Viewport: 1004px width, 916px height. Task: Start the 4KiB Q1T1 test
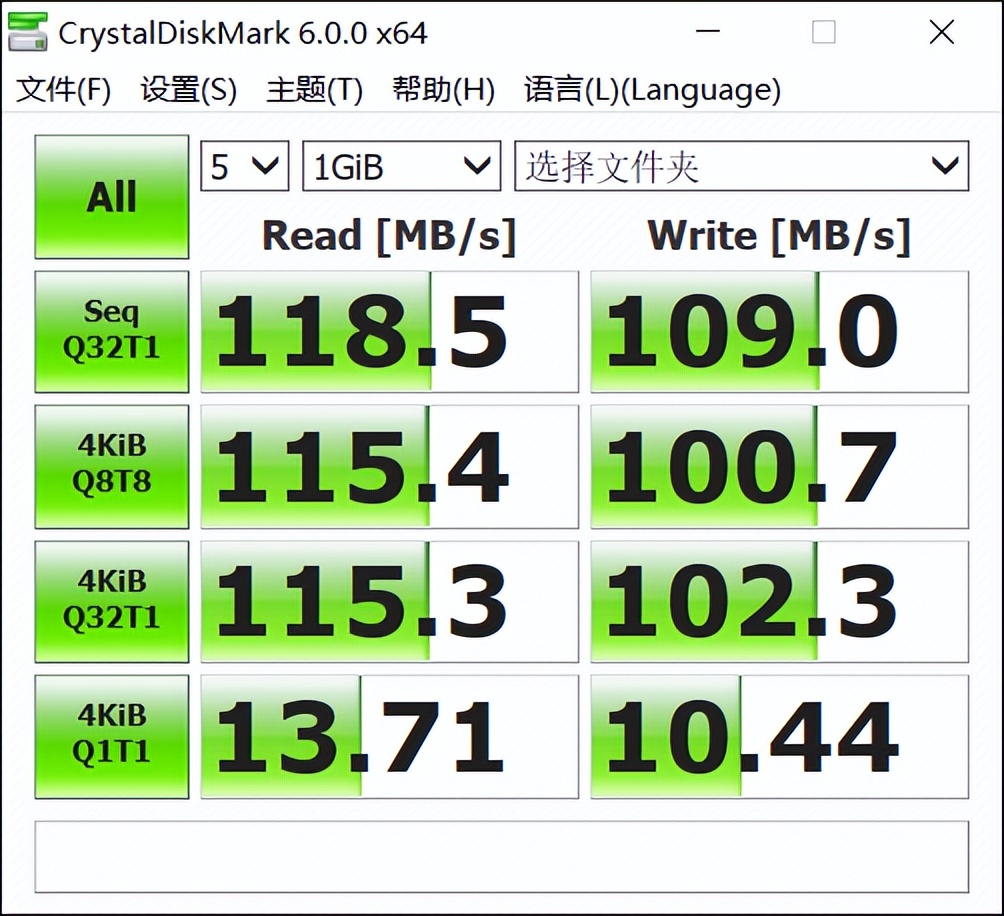(110, 736)
